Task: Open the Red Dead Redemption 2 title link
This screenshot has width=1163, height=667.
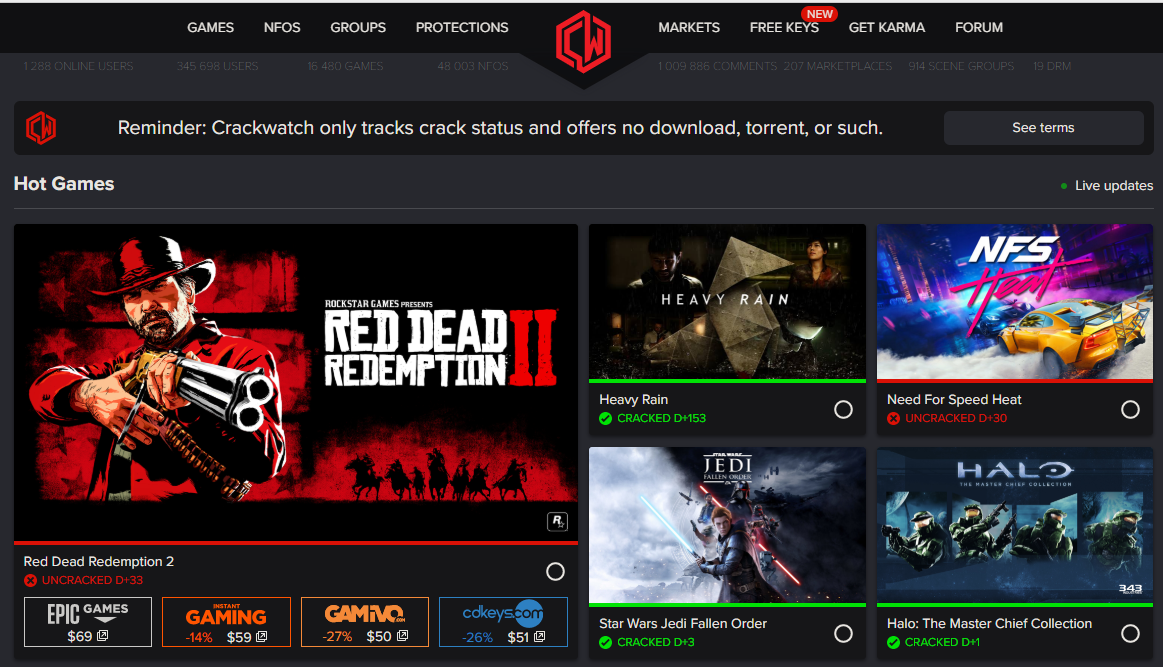Action: pyautogui.click(x=99, y=562)
